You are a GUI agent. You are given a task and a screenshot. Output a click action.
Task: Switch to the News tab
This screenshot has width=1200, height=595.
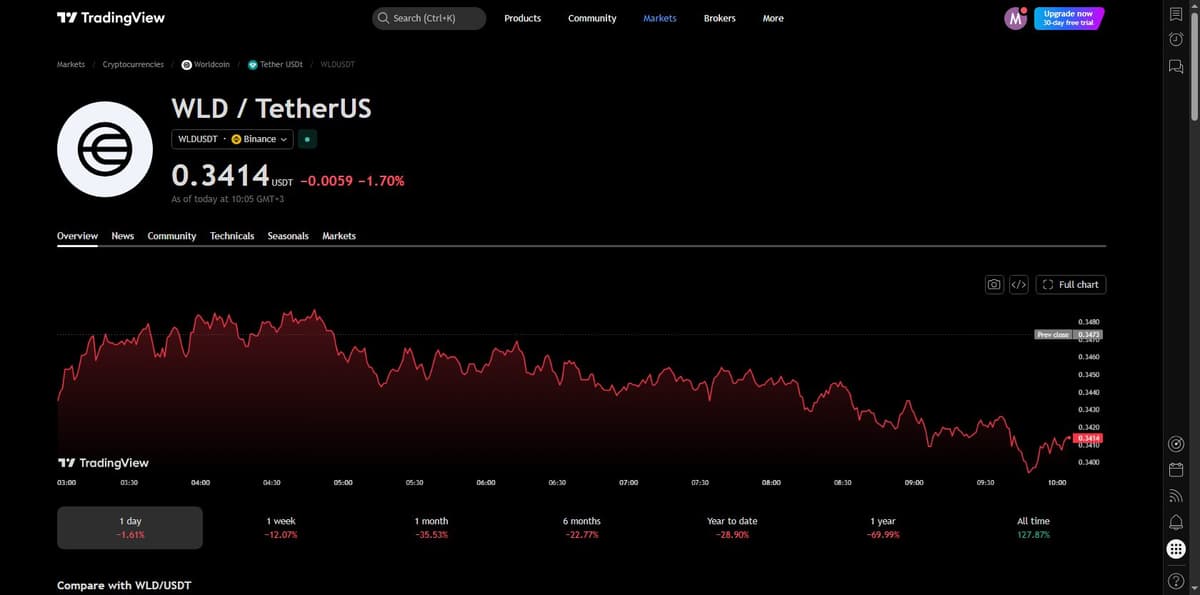point(123,236)
